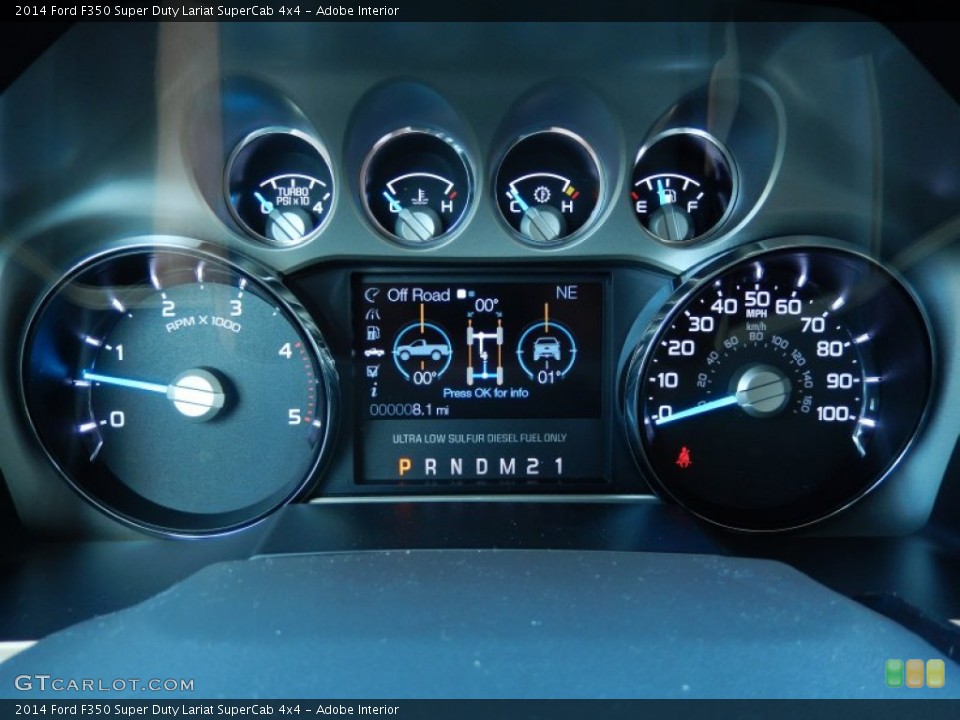Select the gauge mode icon in display sidebar
This screenshot has height=720, width=960.
372,295
